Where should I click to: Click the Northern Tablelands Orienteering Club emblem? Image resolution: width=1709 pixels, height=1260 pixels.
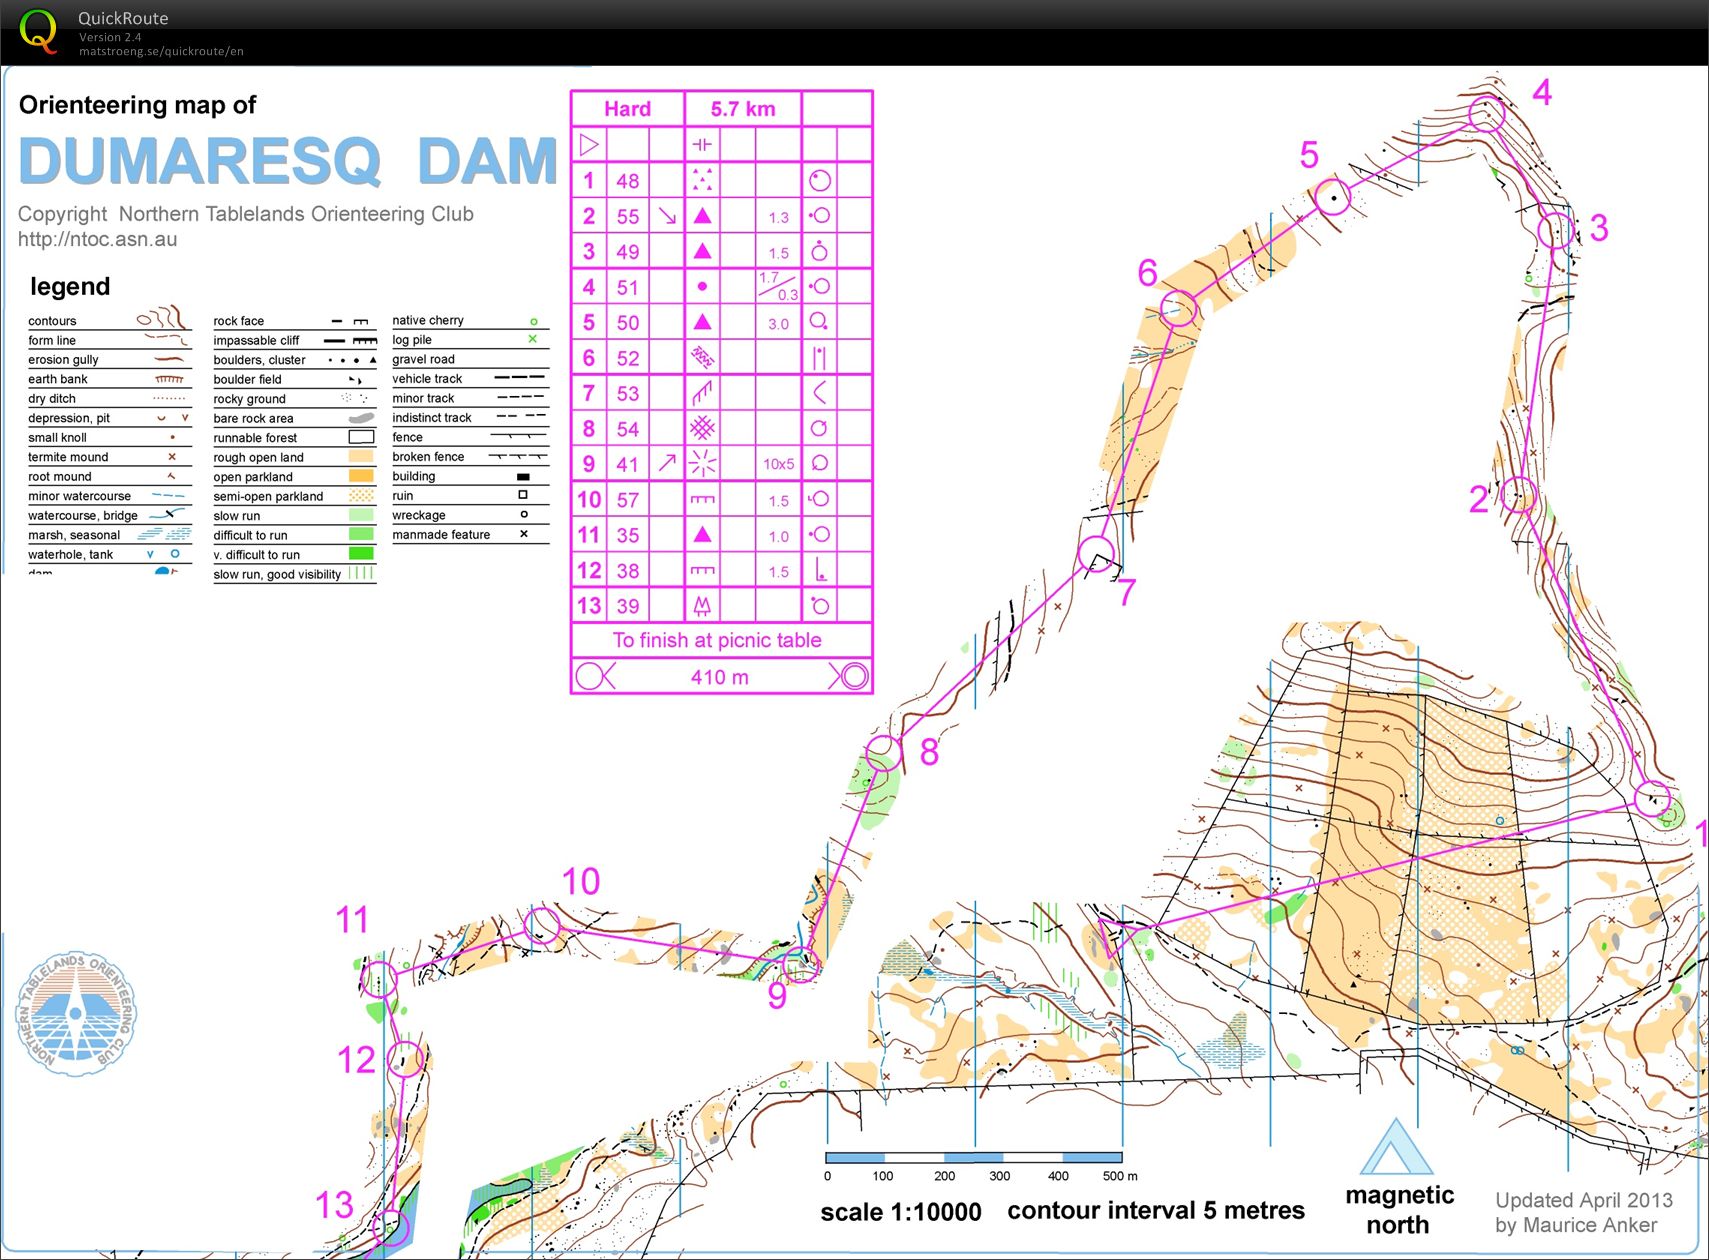click(x=76, y=1014)
